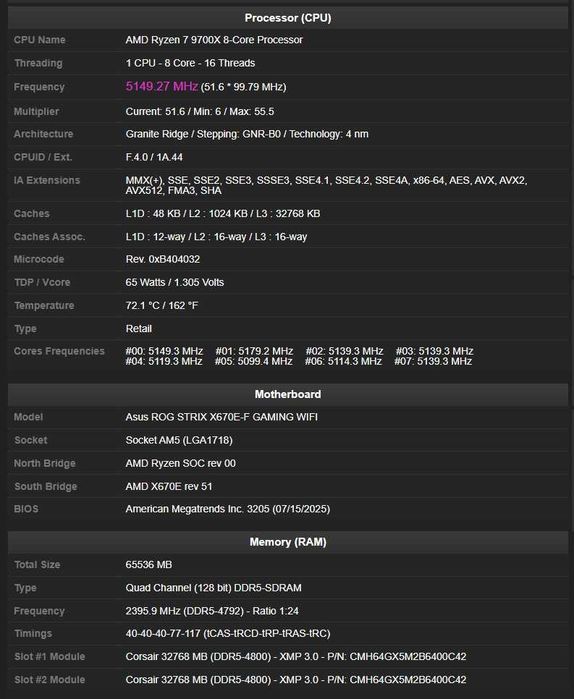This screenshot has height=699, width=574.
Task: Click the caches associativity L1D : 12-way text
Action: tap(216, 237)
